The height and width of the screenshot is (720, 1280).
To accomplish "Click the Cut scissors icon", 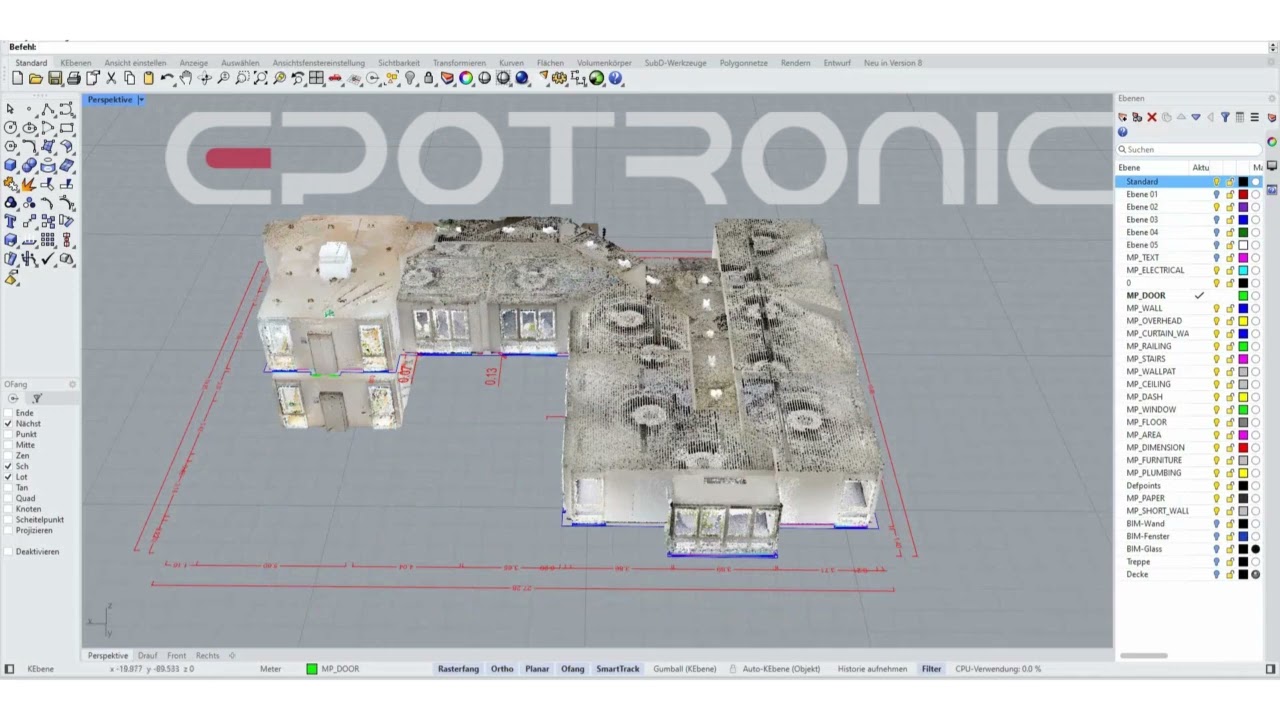I will pos(111,78).
